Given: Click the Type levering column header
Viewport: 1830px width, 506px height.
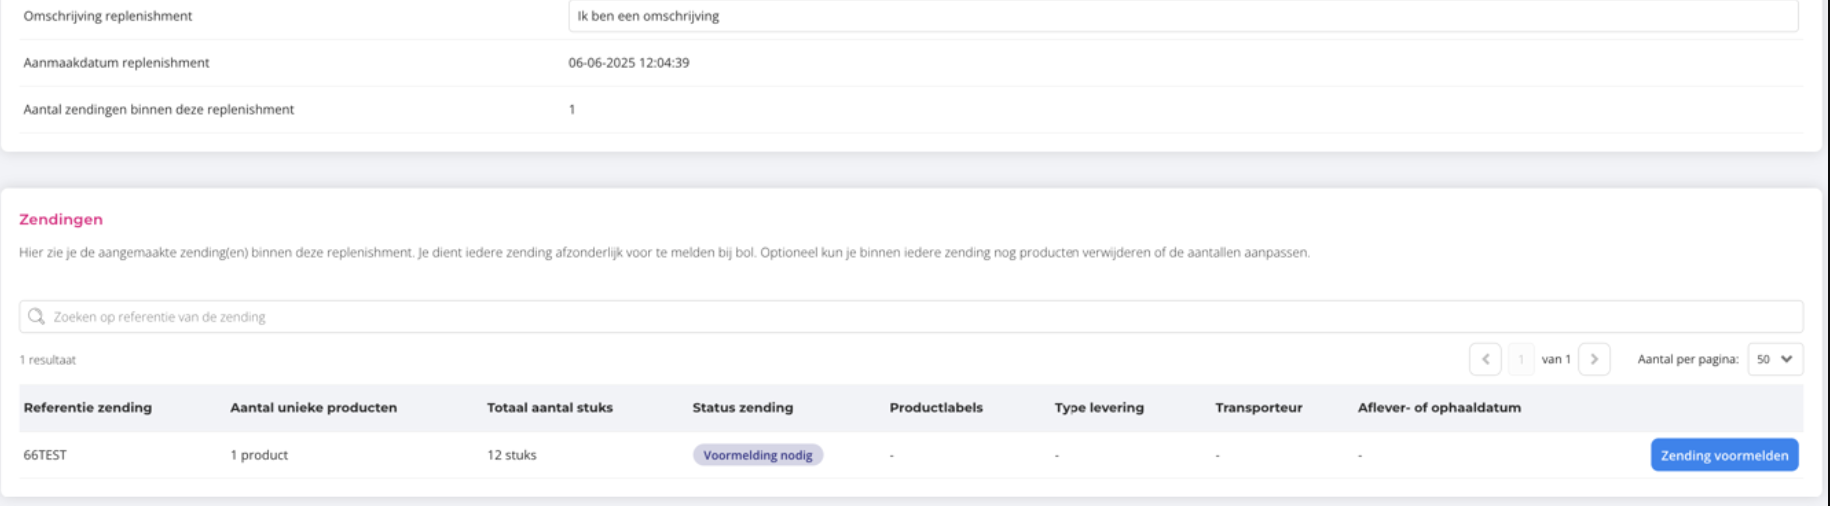Looking at the screenshot, I should pos(1099,407).
